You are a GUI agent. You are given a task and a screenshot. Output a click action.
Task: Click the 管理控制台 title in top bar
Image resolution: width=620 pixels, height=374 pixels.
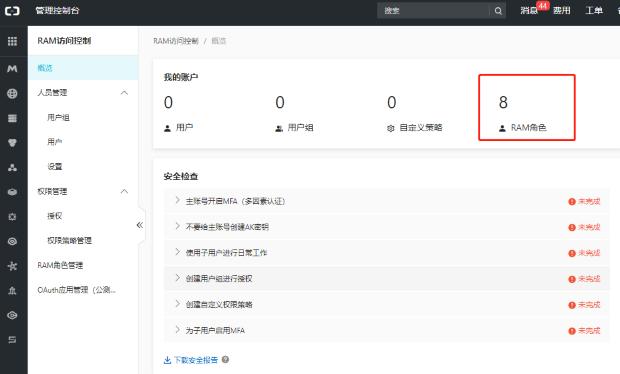[57, 11]
